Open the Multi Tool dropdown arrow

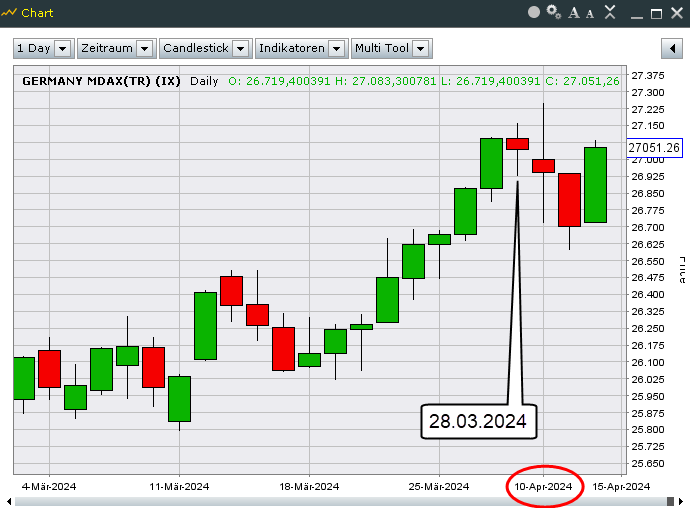[421, 48]
